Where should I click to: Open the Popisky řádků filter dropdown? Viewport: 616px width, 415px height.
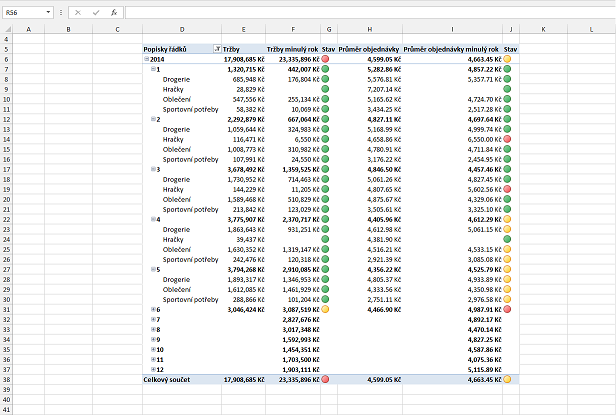coord(217,49)
